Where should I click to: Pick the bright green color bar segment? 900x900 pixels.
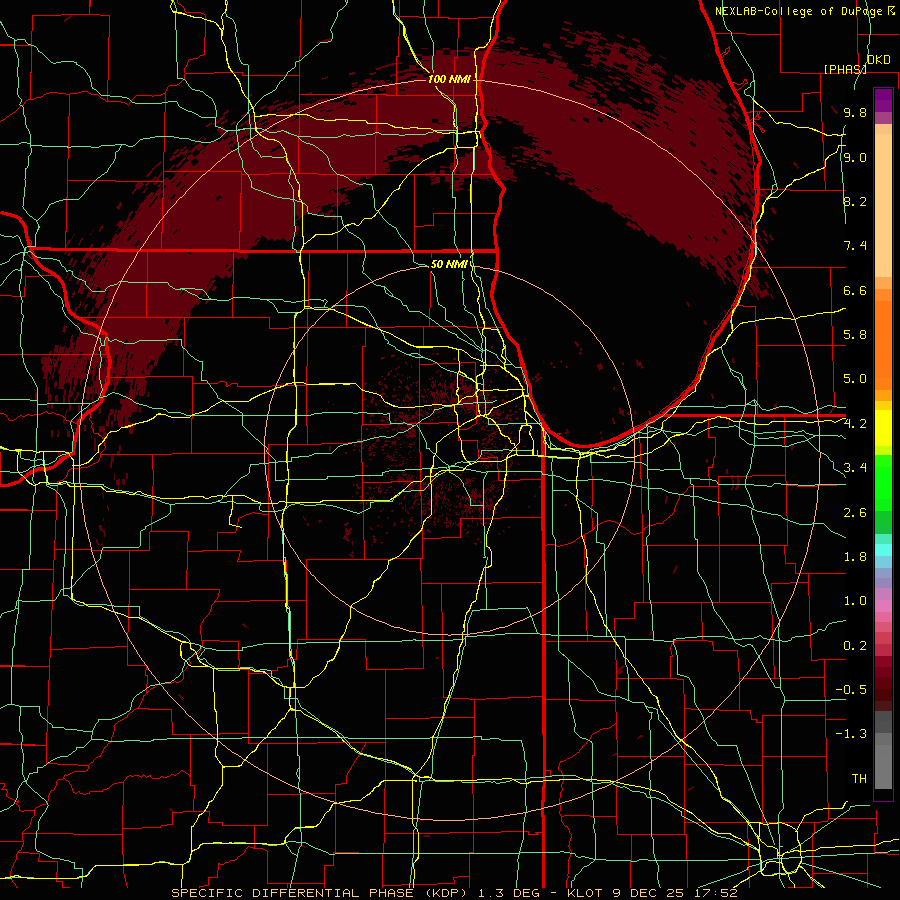tap(883, 482)
